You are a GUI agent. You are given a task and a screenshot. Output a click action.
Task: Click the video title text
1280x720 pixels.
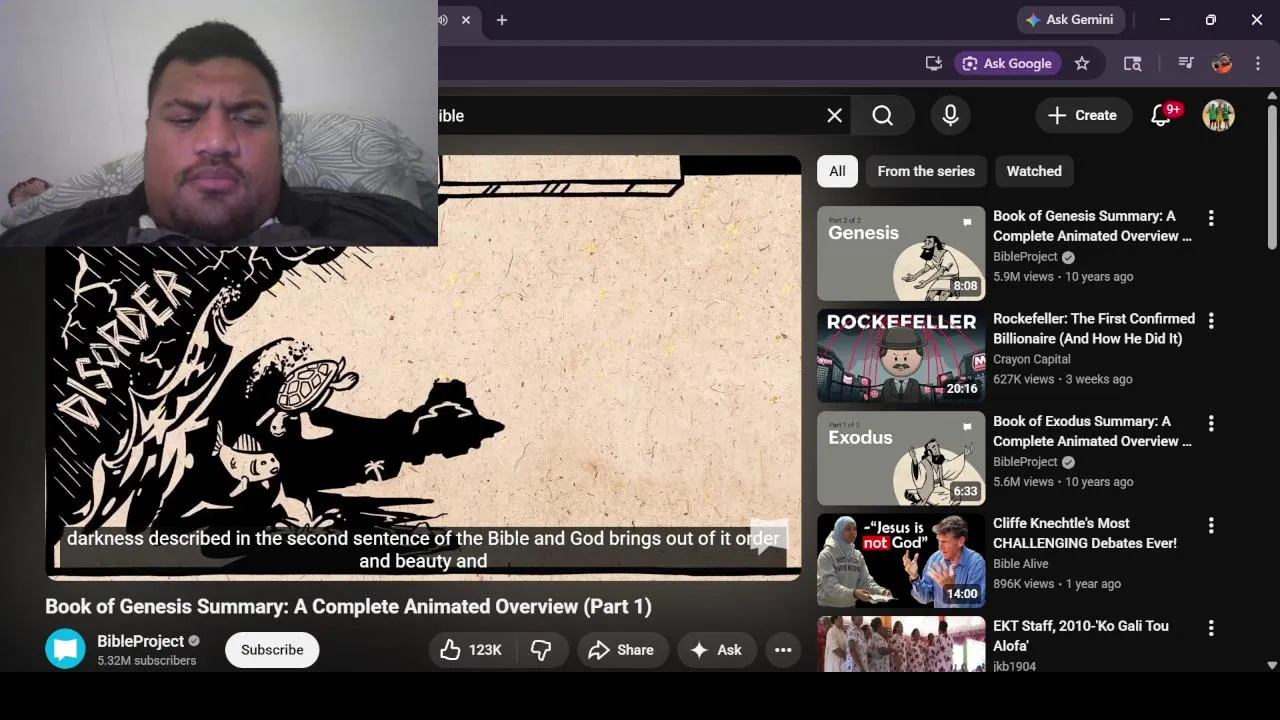coord(348,606)
